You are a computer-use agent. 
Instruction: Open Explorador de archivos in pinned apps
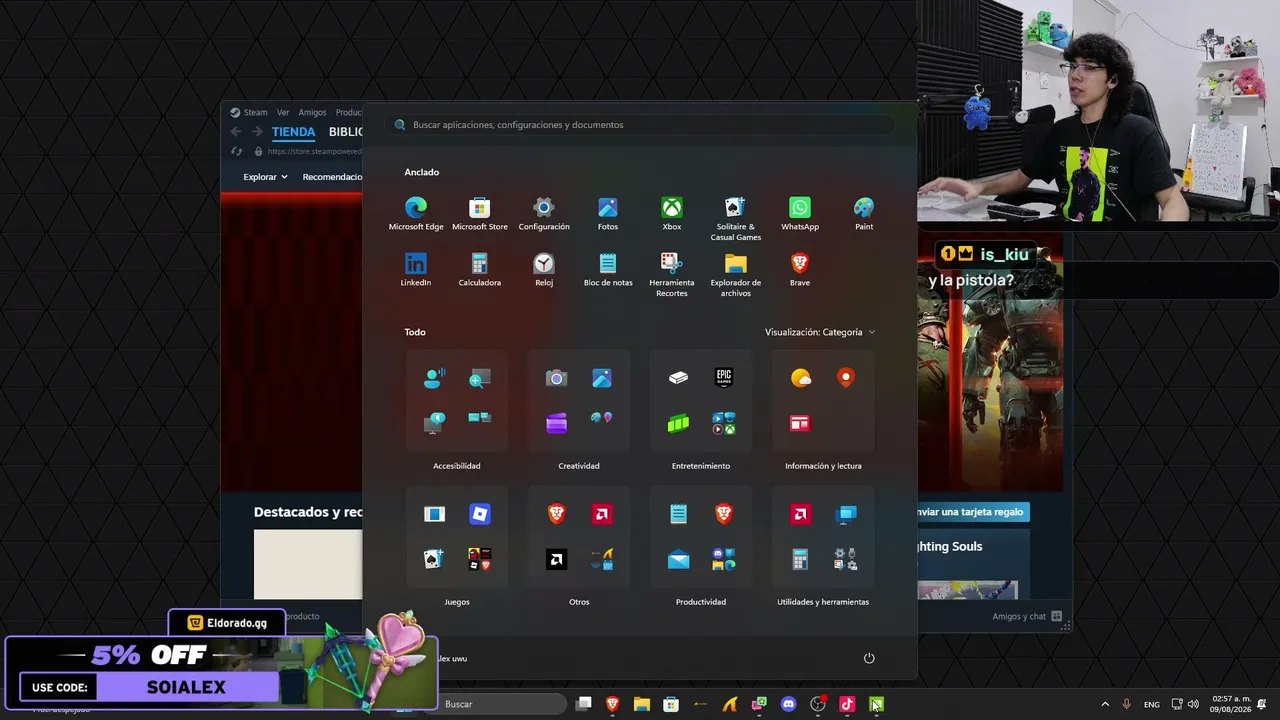(736, 275)
